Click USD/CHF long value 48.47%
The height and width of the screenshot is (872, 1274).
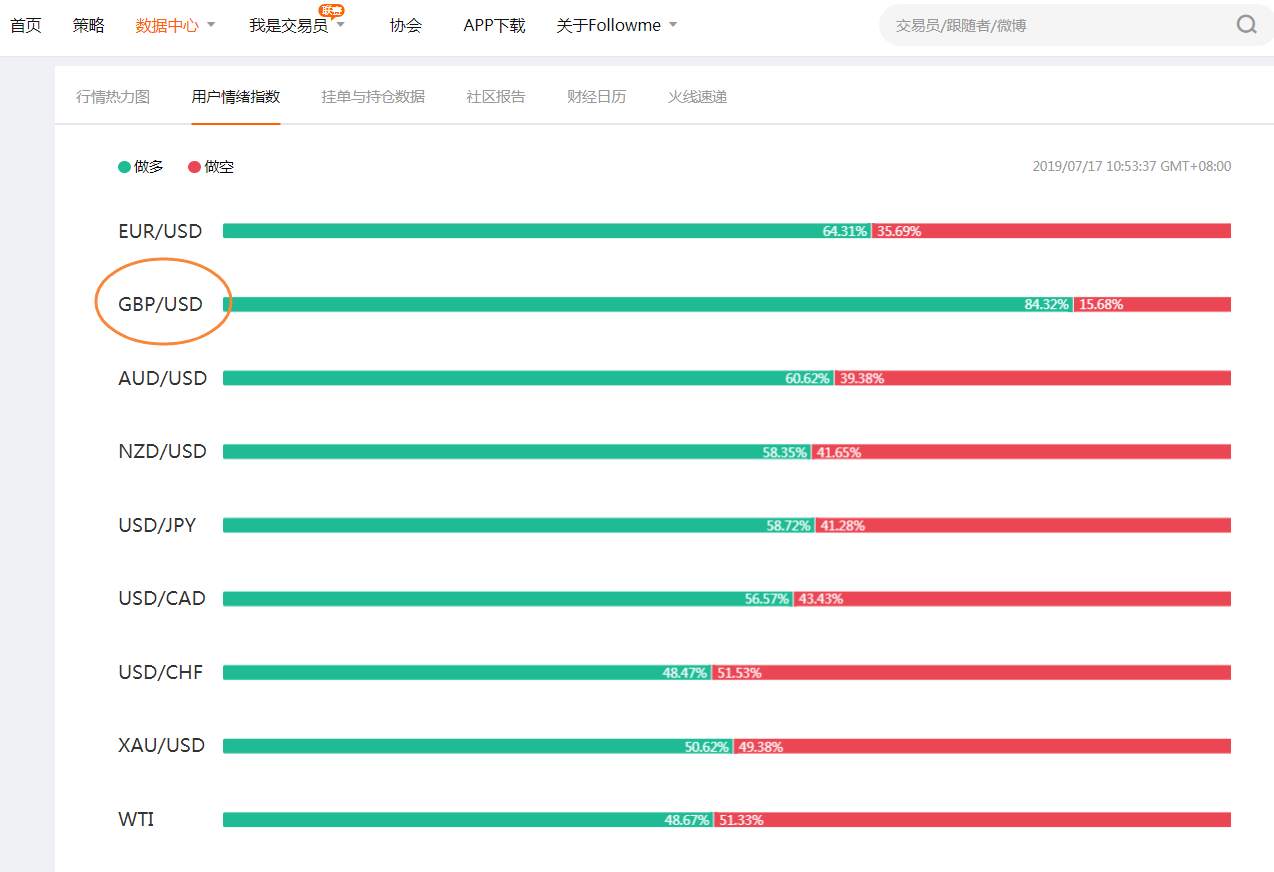[685, 673]
